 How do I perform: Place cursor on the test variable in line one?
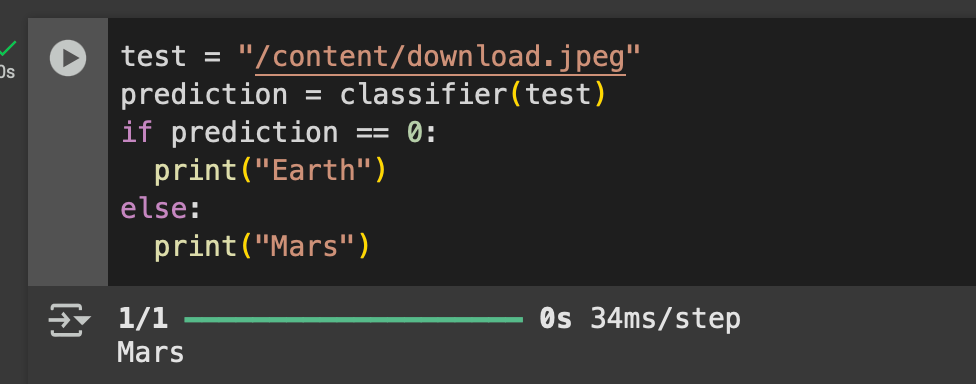[x=154, y=57]
